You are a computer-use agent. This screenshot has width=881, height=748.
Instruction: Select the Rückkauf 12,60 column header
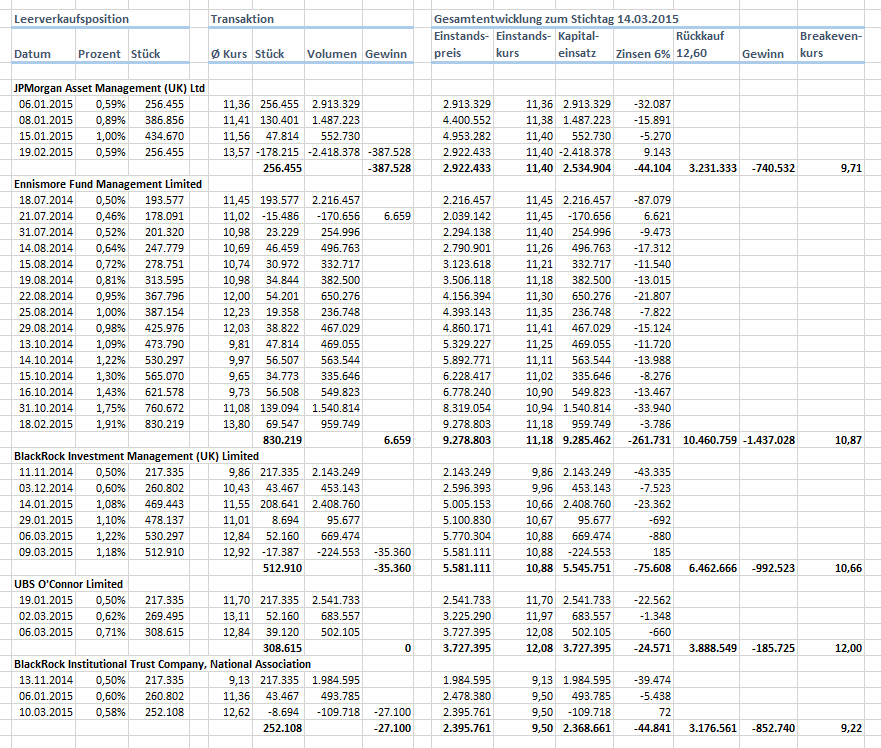[x=700, y=44]
